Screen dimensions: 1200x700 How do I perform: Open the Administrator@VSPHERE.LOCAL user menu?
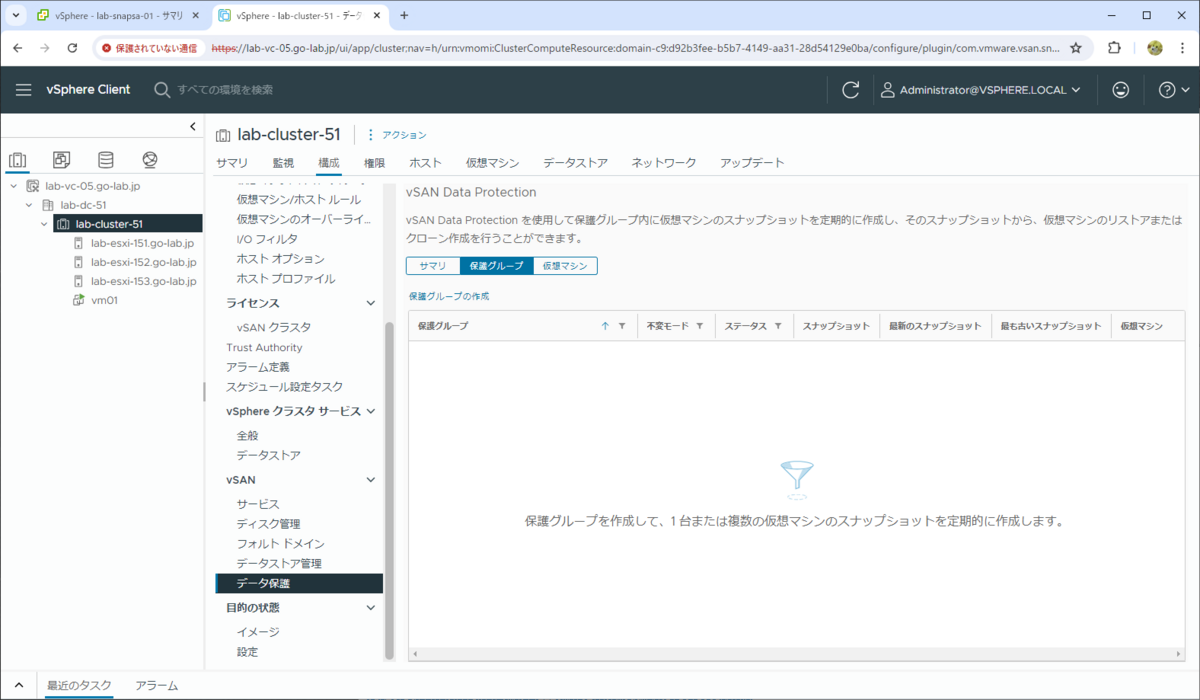coord(980,90)
